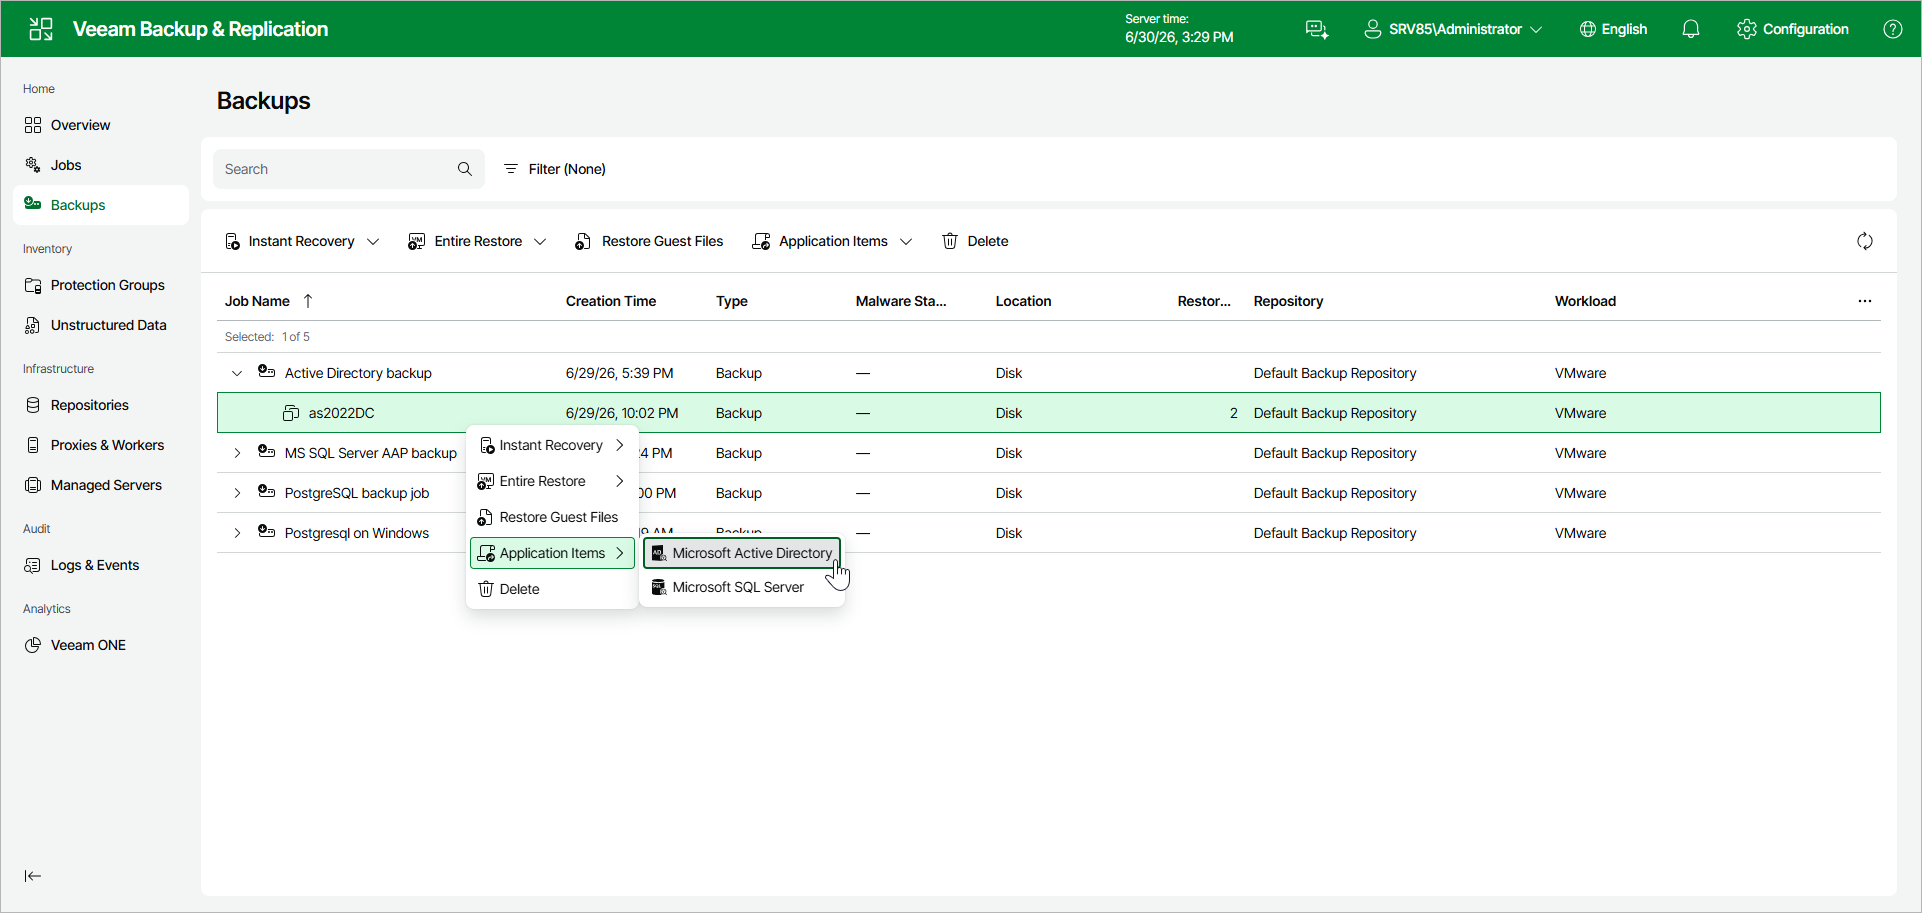Open the notifications bell
The width and height of the screenshot is (1922, 913).
point(1691,29)
